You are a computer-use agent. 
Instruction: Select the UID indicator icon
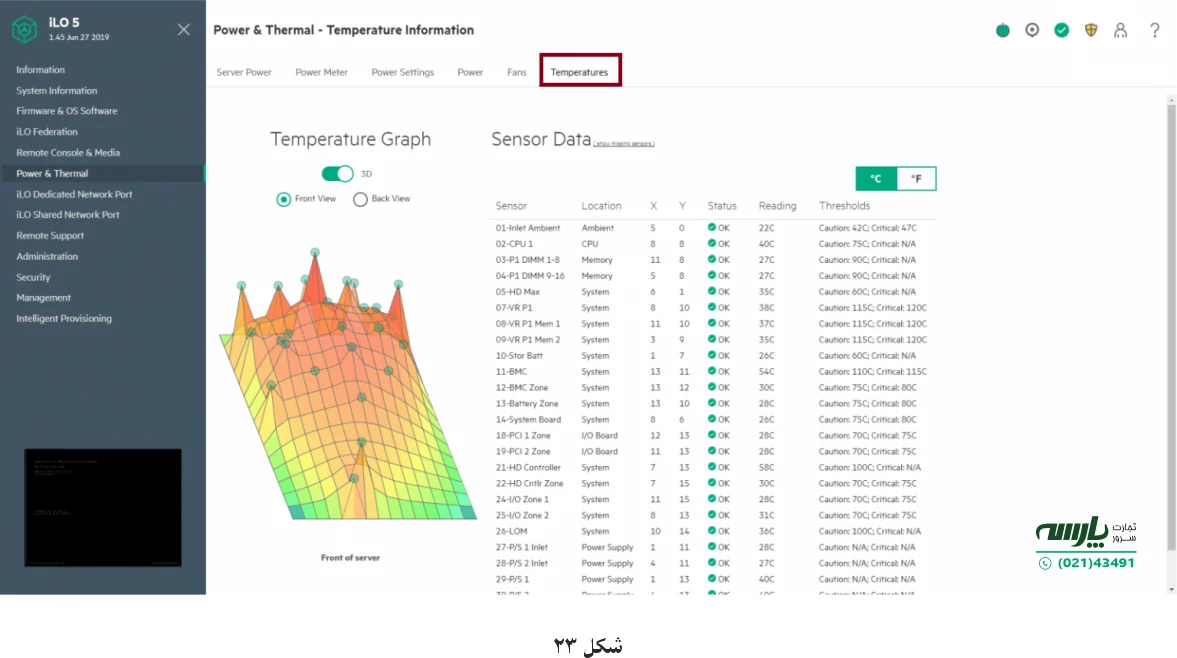[1032, 30]
